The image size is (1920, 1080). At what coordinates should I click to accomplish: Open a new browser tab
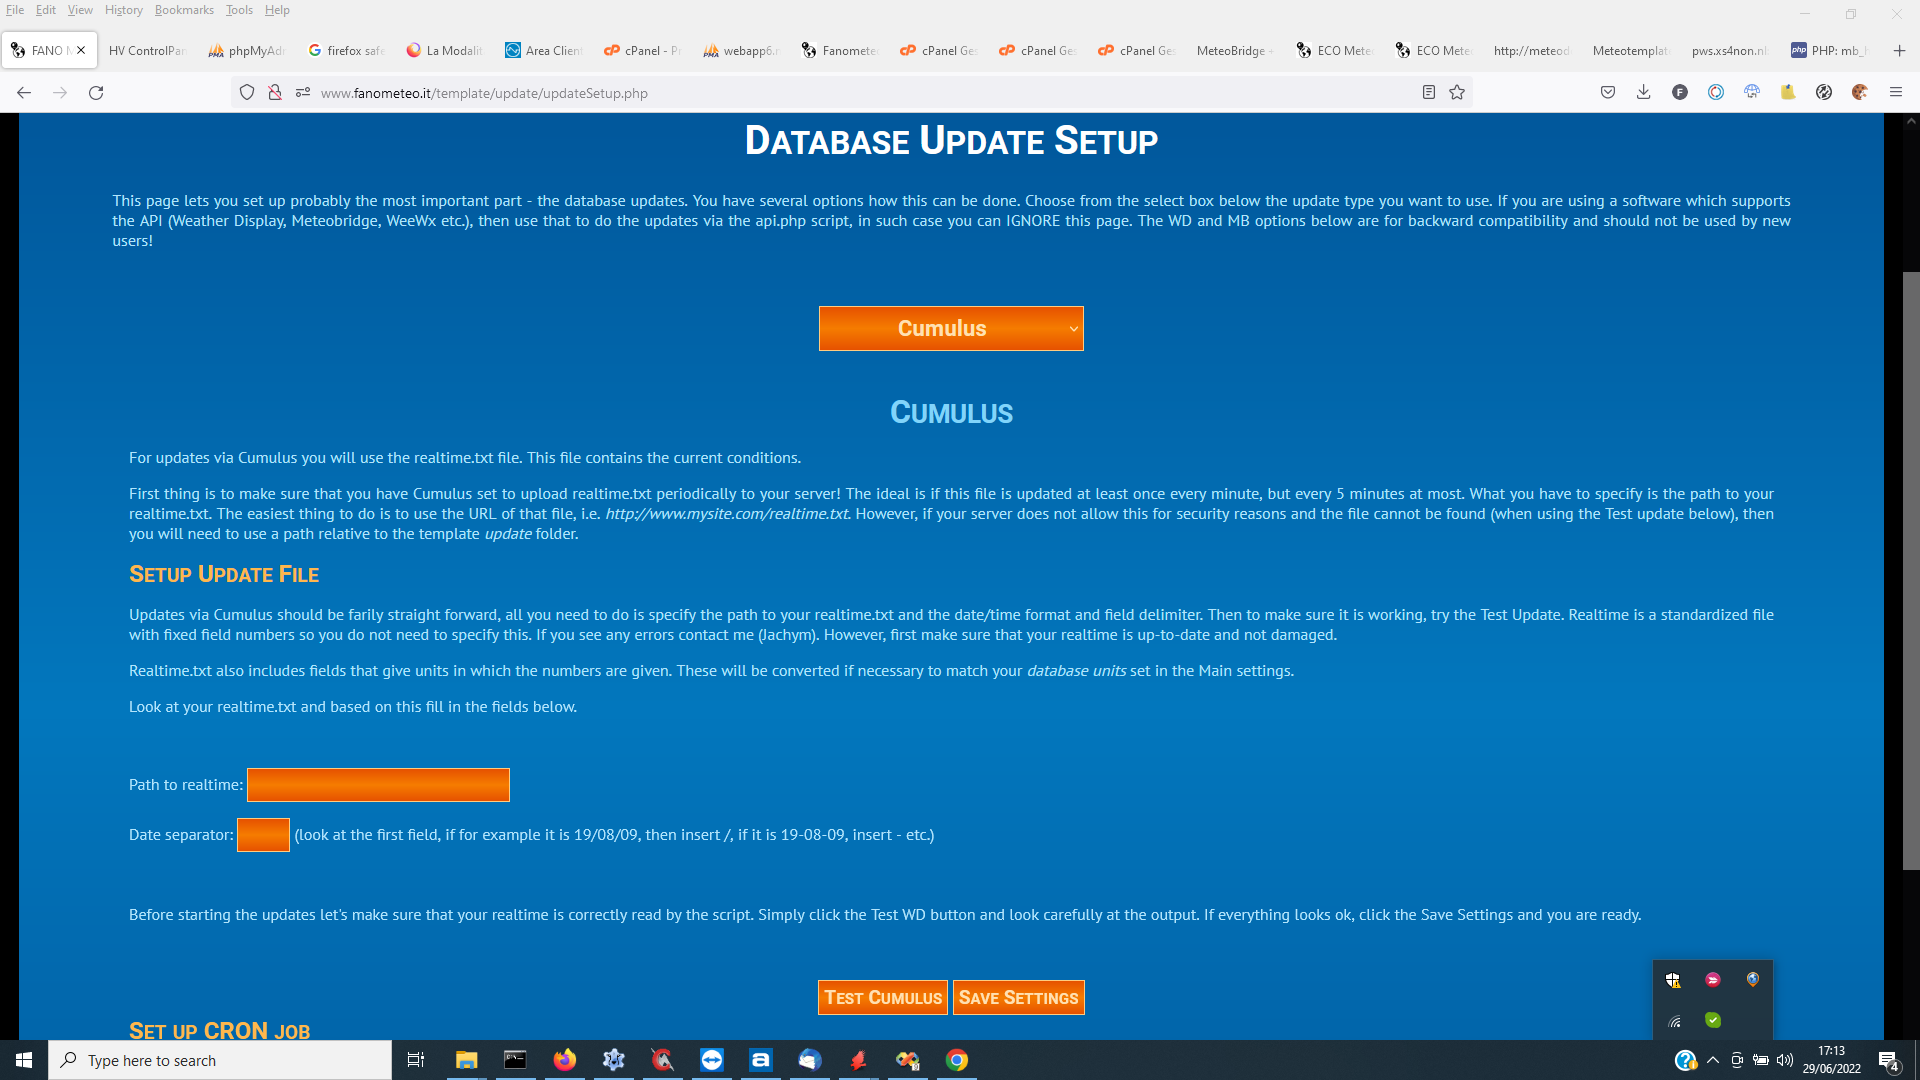(x=1899, y=50)
